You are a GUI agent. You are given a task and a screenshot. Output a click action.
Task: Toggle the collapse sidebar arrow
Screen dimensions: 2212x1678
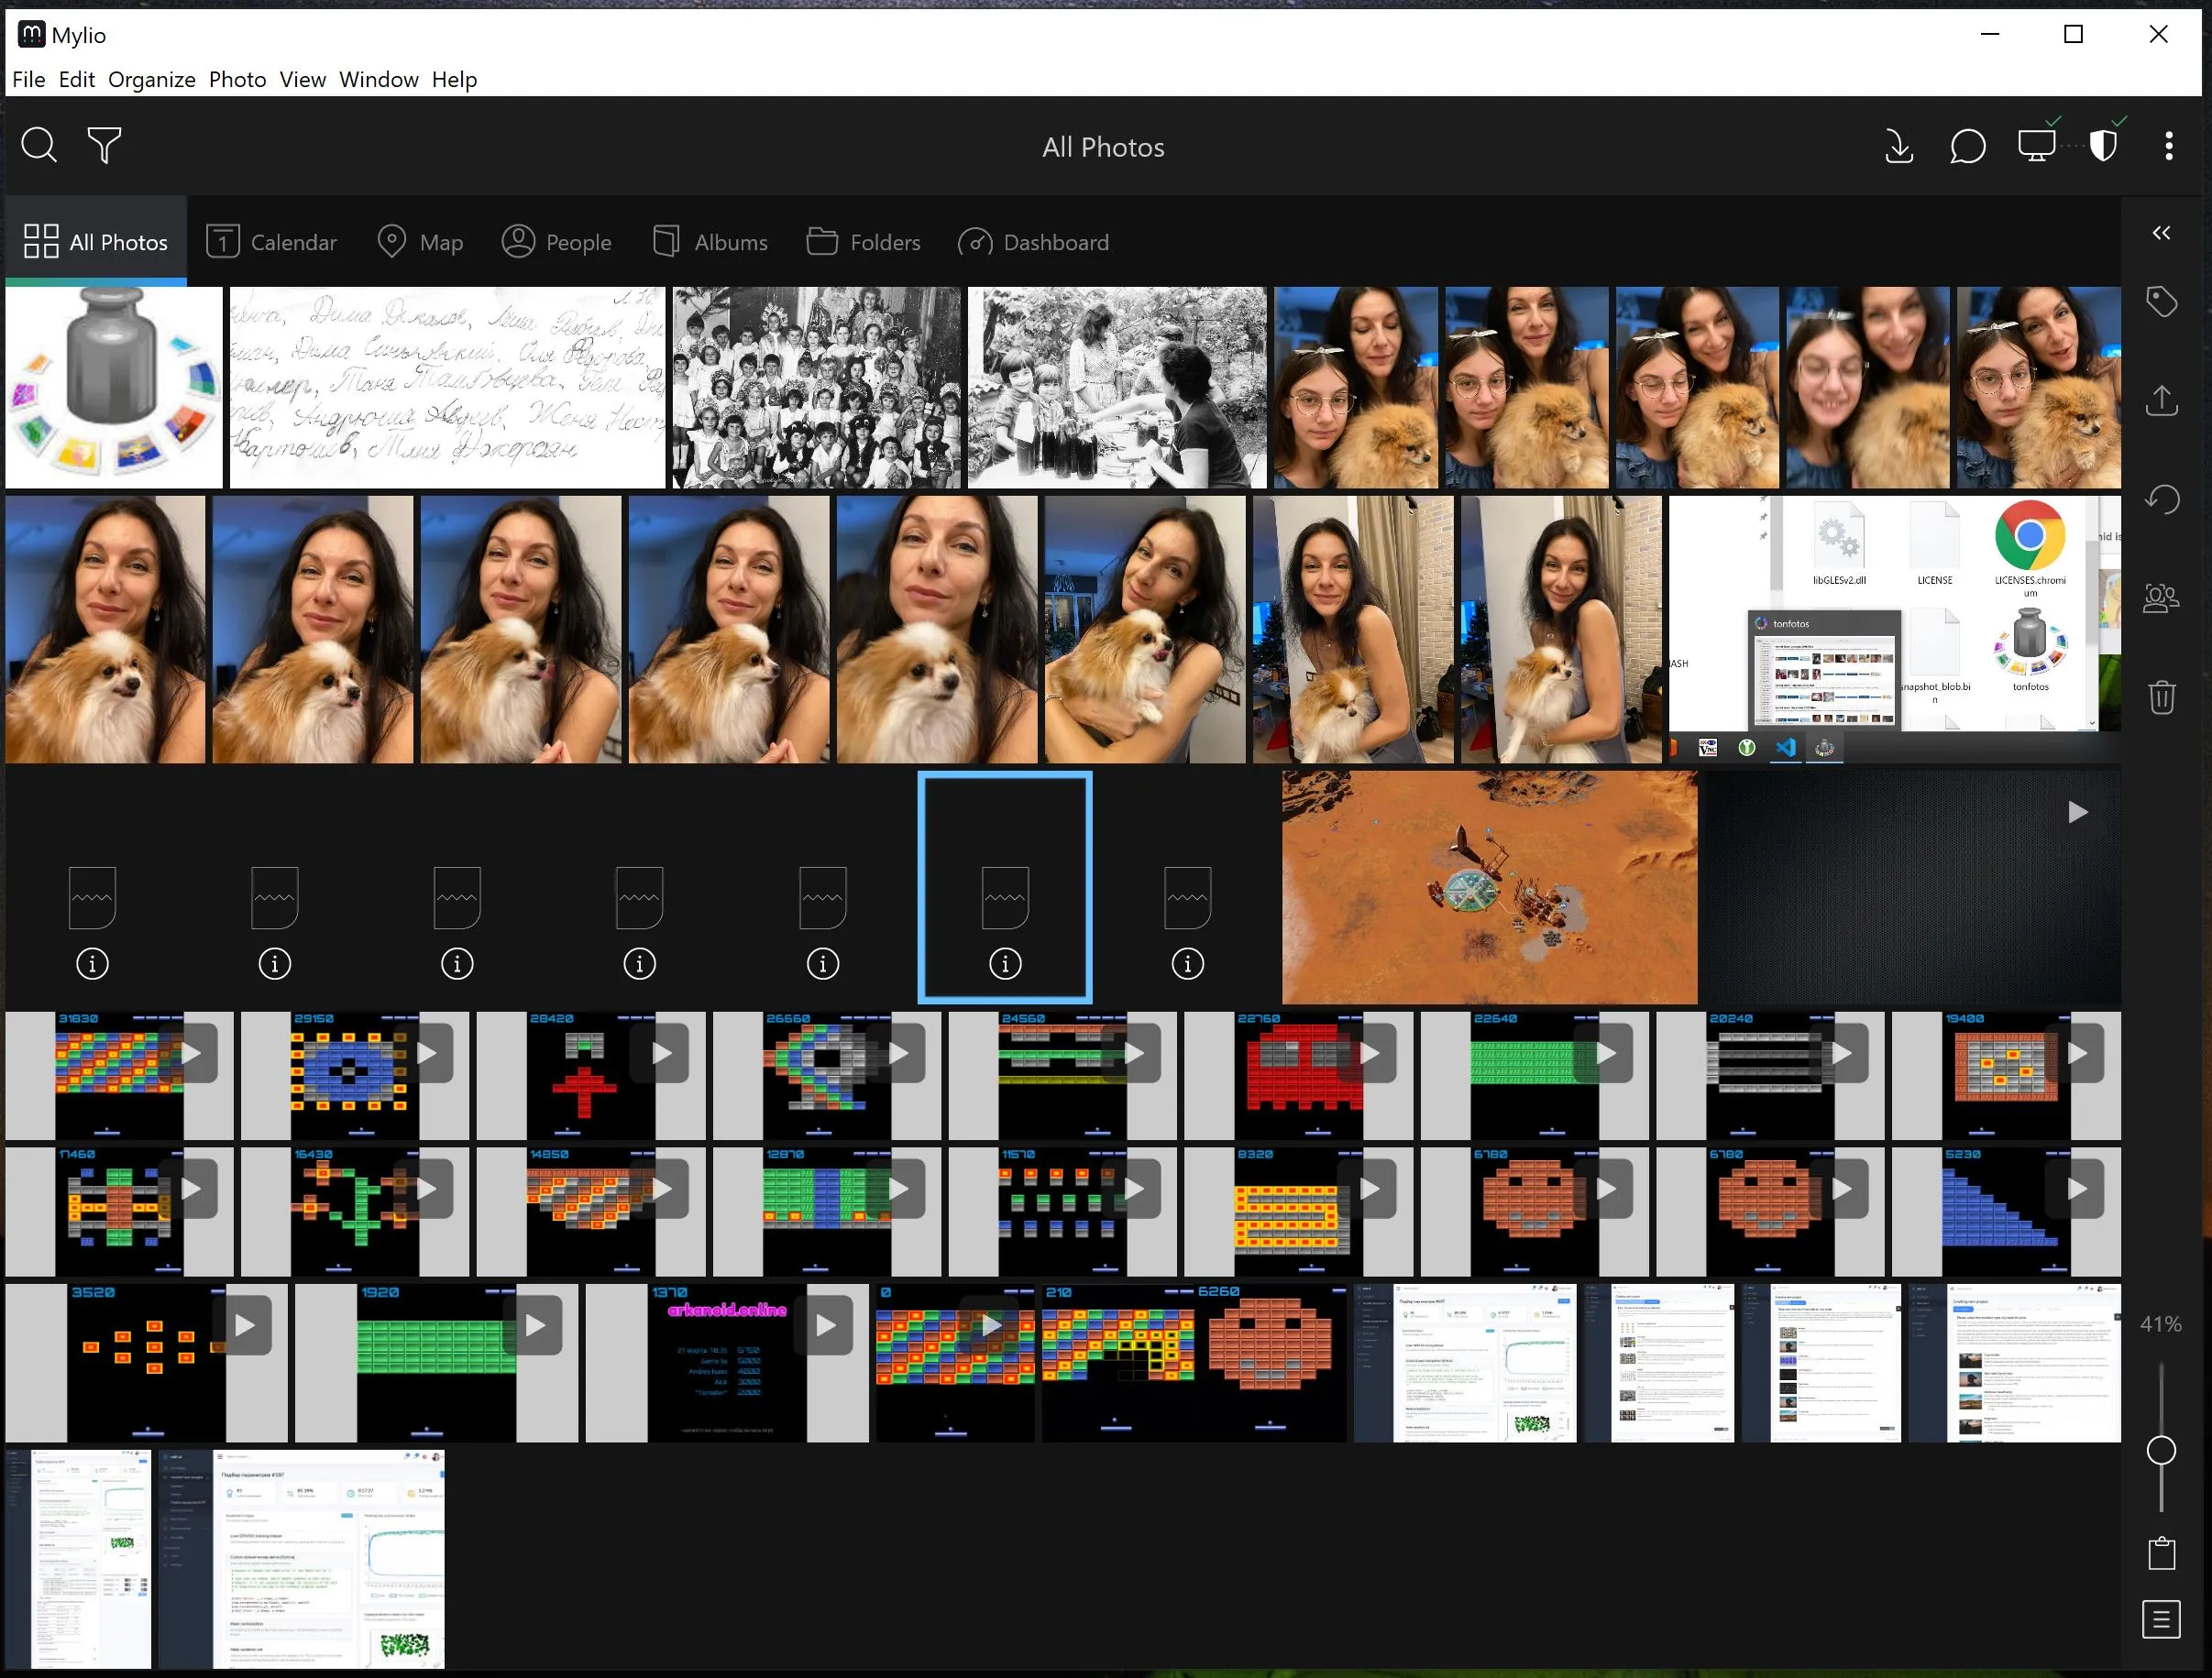[2161, 231]
